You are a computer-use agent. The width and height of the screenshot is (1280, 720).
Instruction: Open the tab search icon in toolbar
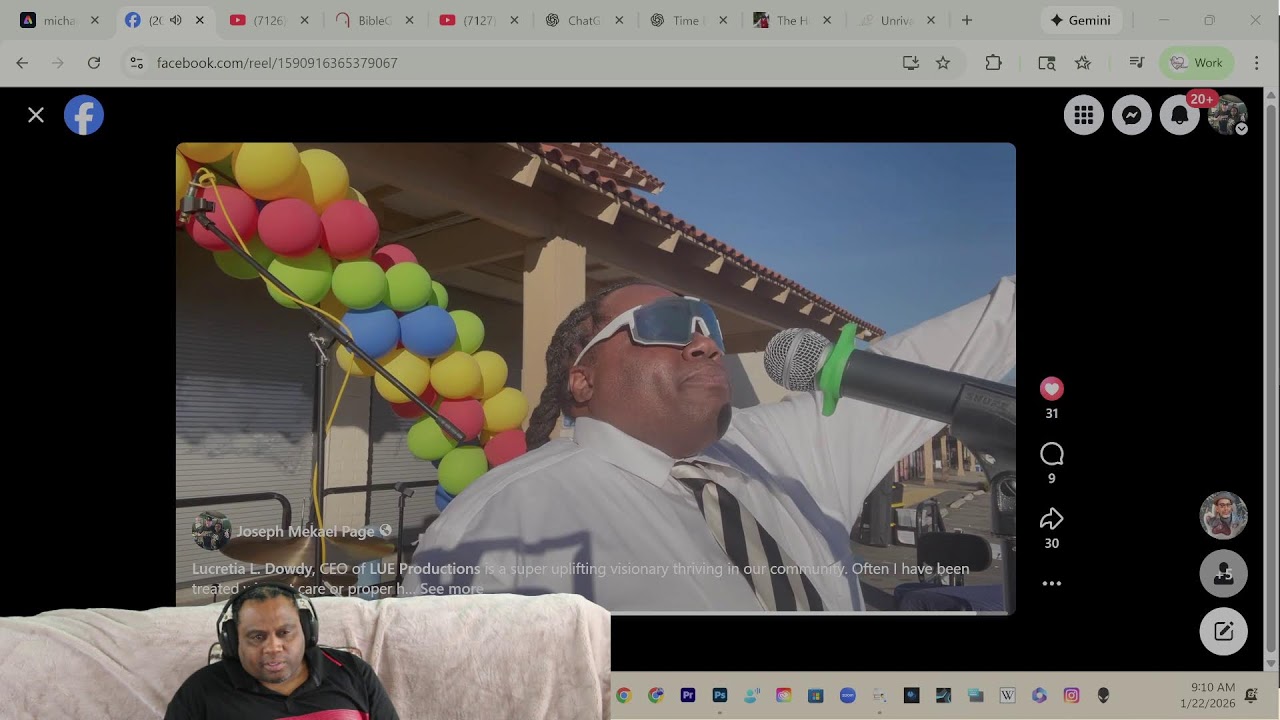click(1046, 62)
